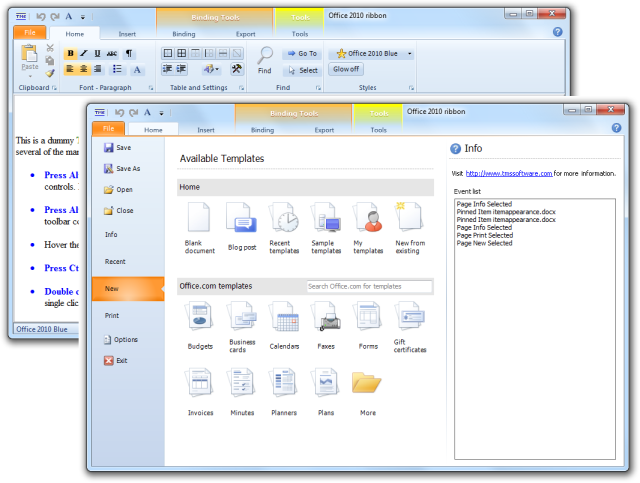Click Redo in front window quick access toolbar
The width and height of the screenshot is (640, 483).
pos(133,113)
